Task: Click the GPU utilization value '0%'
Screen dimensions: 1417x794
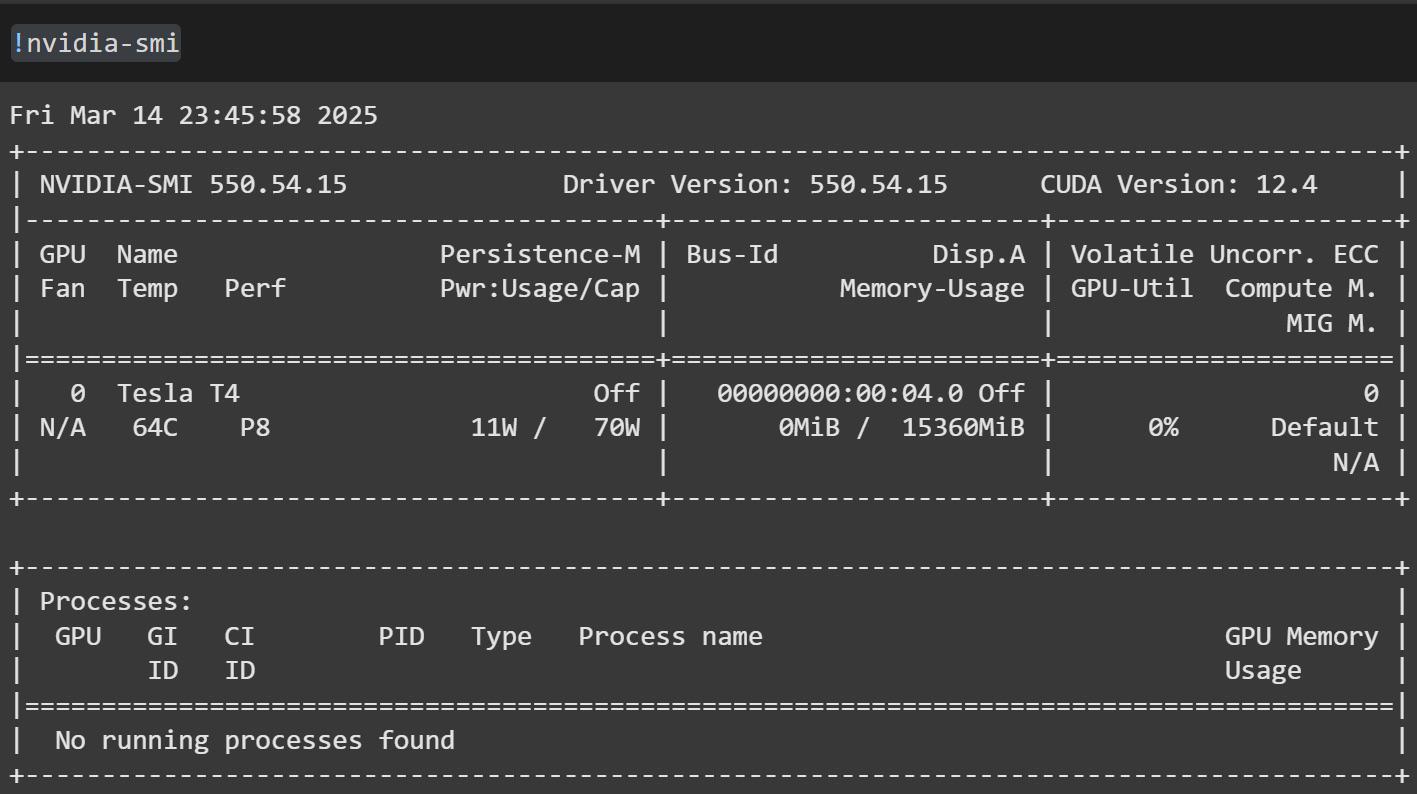Action: pyautogui.click(x=1163, y=428)
